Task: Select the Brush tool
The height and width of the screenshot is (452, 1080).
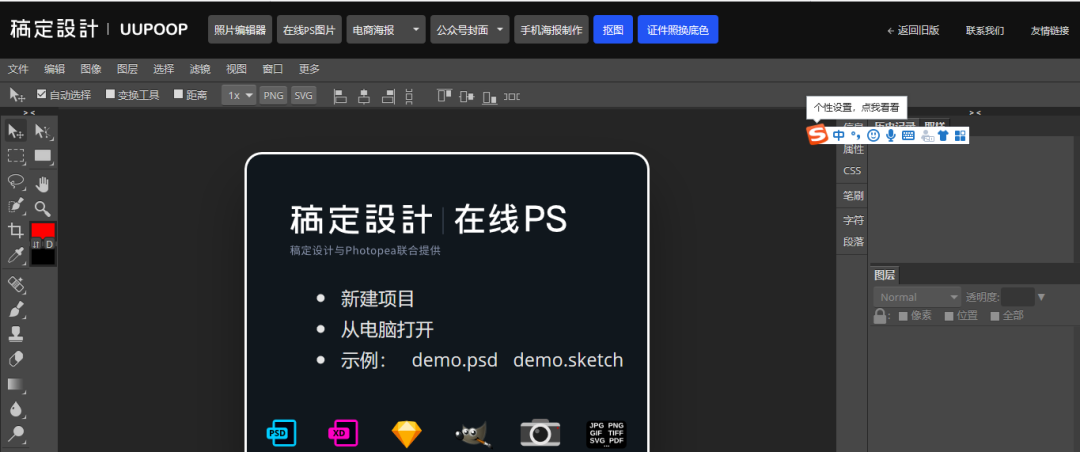Action: point(16,309)
